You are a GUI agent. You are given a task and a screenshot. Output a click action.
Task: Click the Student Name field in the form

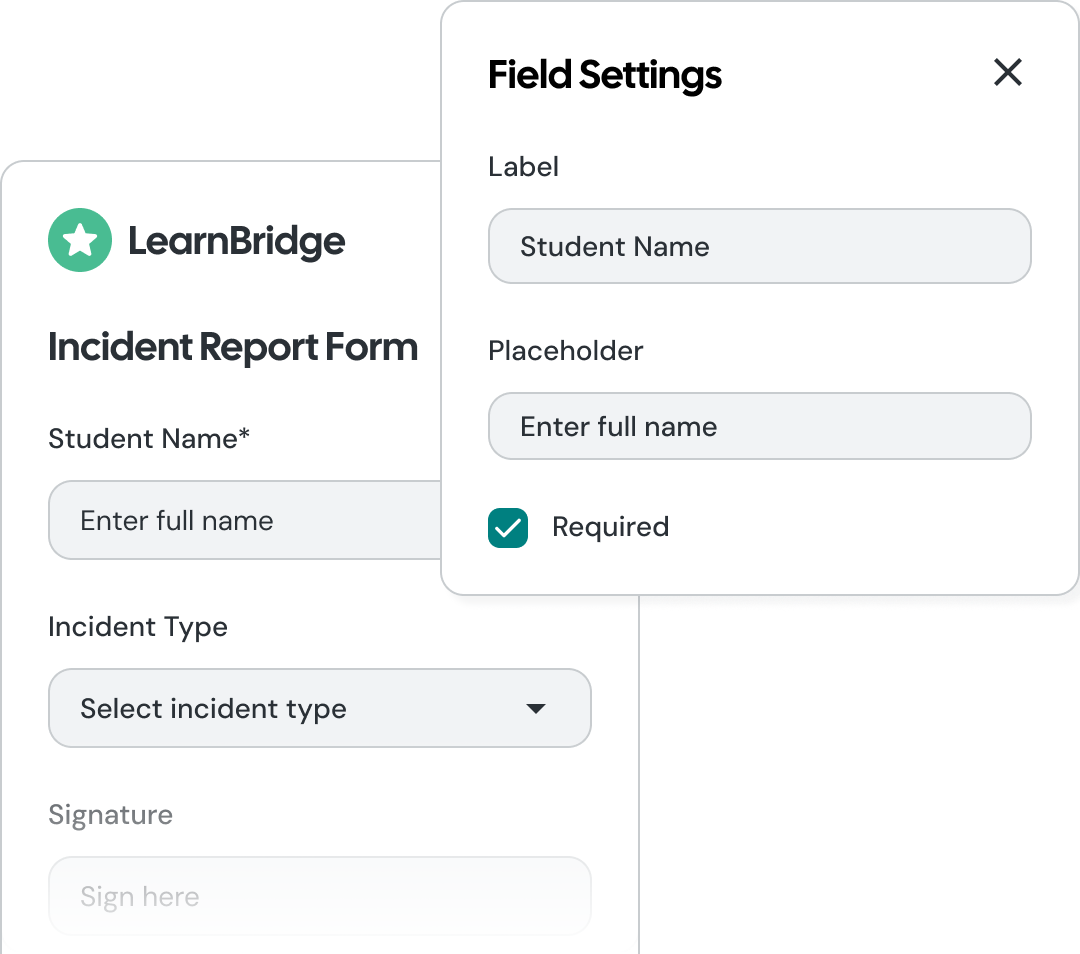pos(245,520)
